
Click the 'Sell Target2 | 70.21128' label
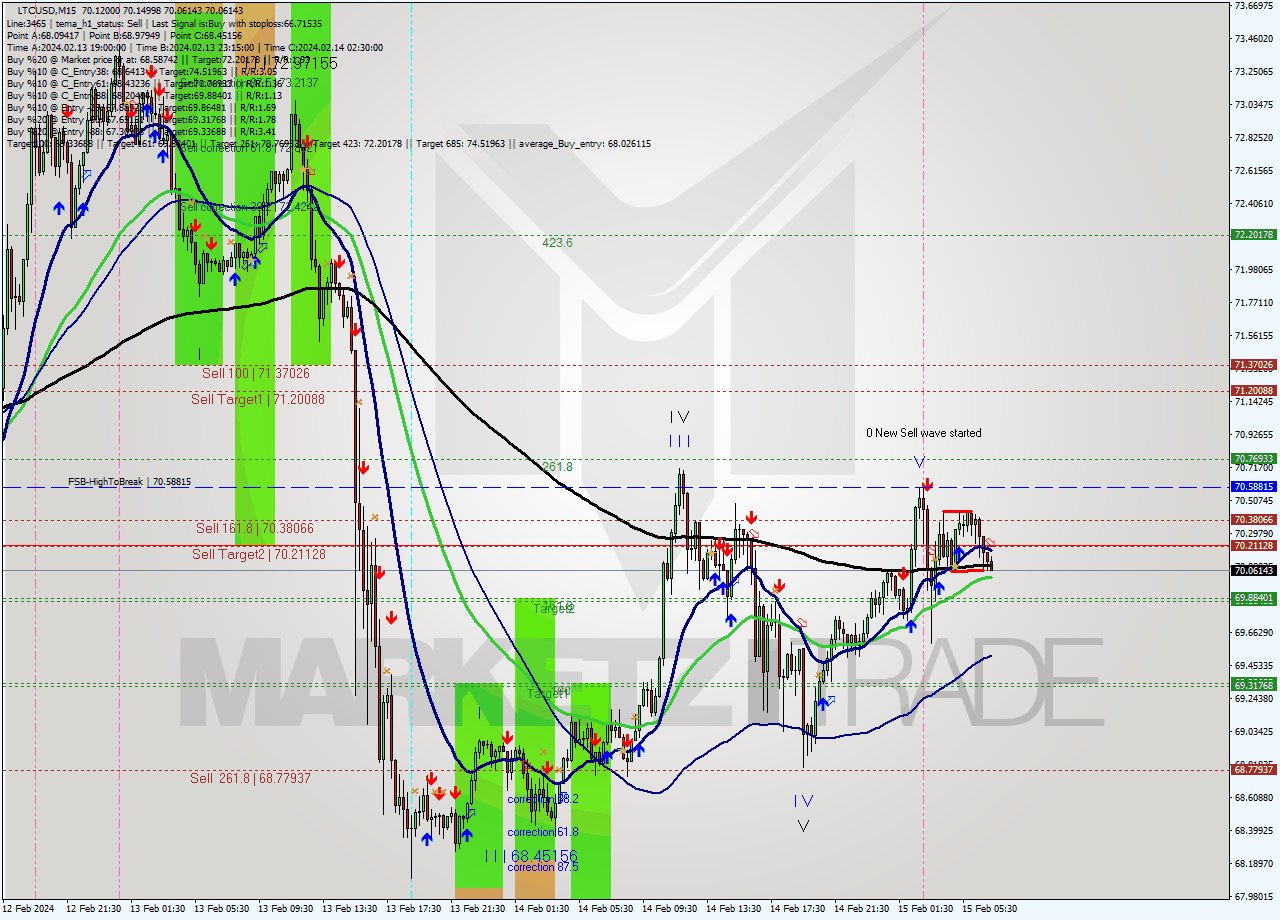tap(259, 554)
